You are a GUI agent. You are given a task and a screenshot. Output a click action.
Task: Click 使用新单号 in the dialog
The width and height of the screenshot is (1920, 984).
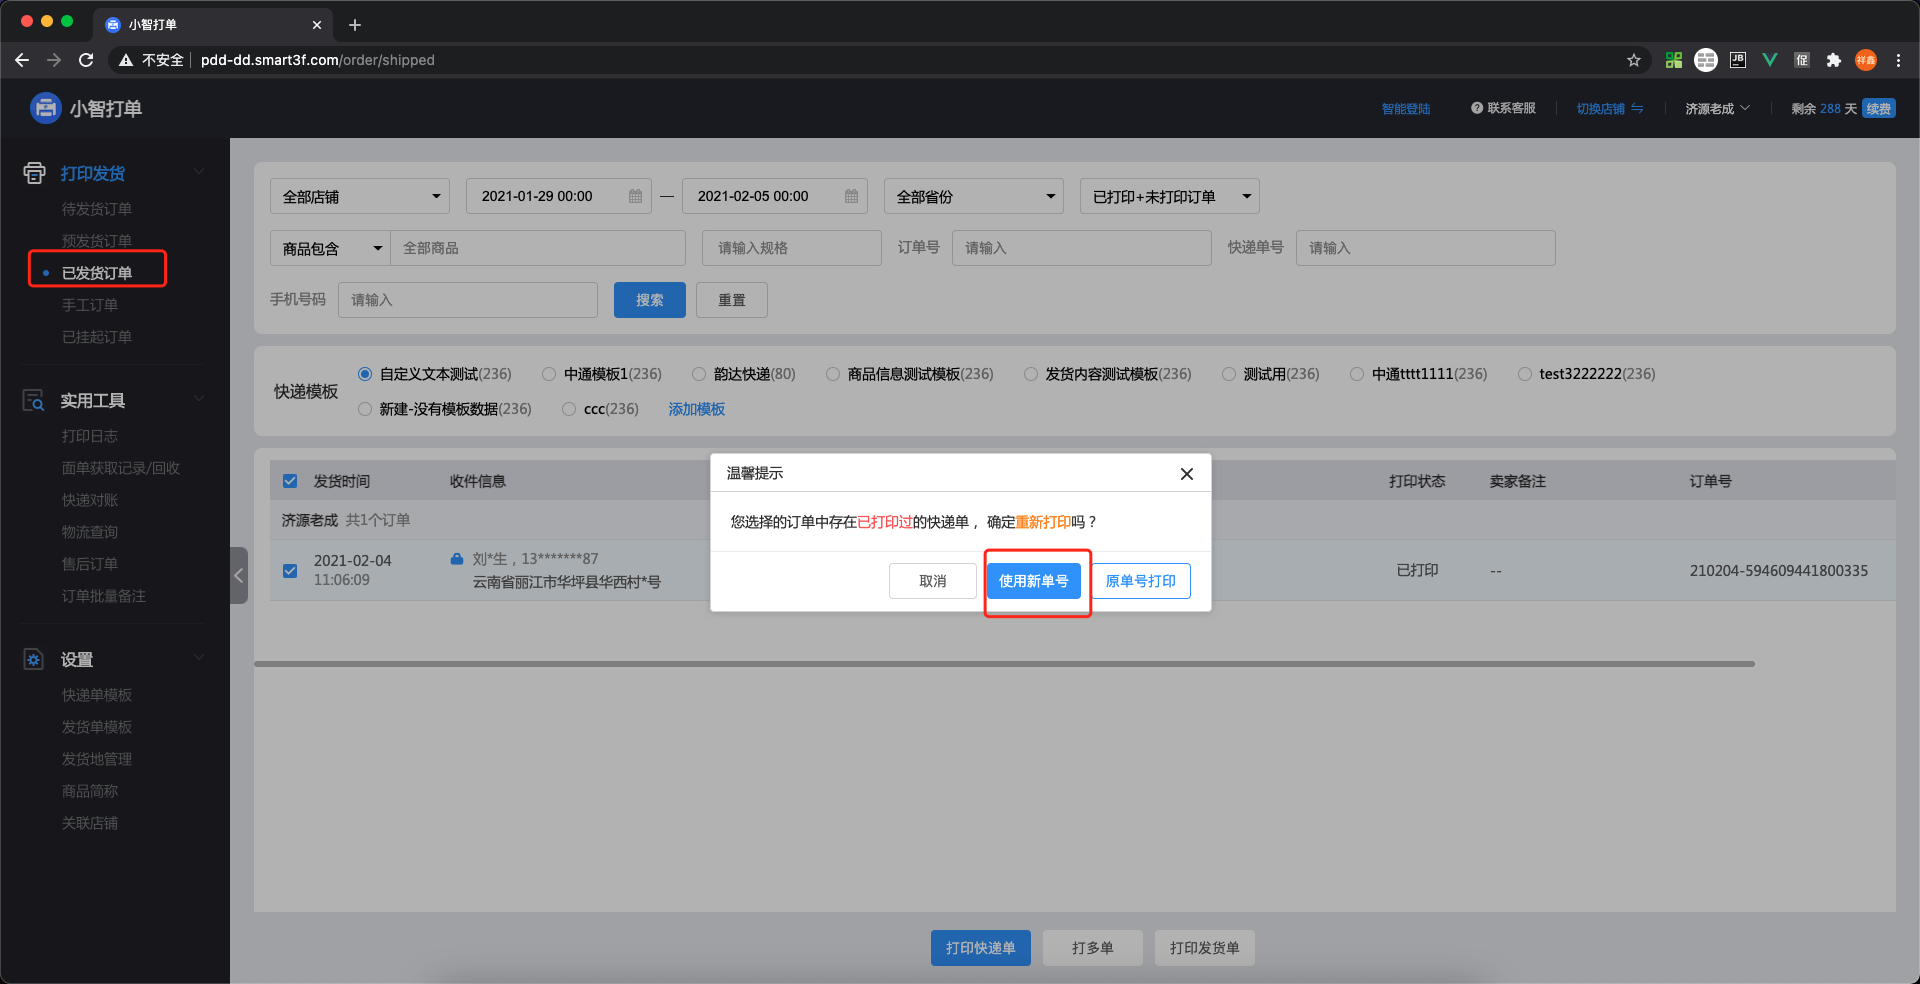[1034, 581]
